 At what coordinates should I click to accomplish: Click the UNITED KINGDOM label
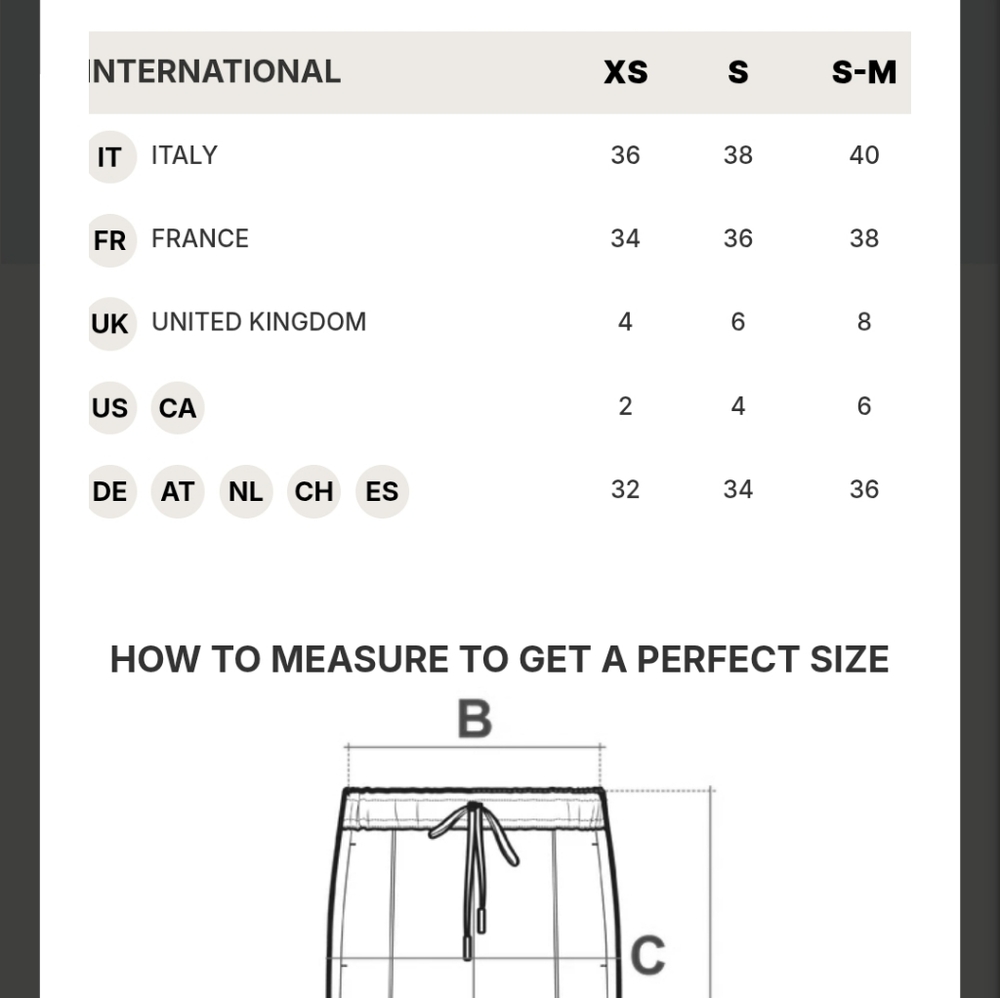click(259, 322)
